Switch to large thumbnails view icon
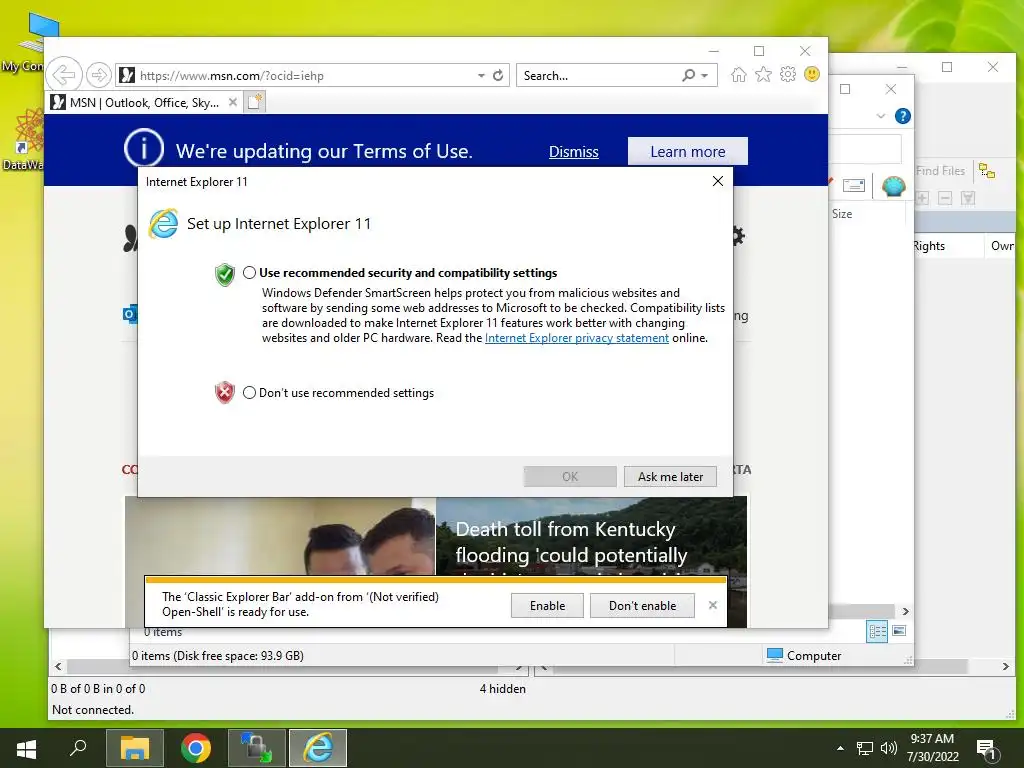Image resolution: width=1024 pixels, height=768 pixels. pyautogui.click(x=899, y=631)
